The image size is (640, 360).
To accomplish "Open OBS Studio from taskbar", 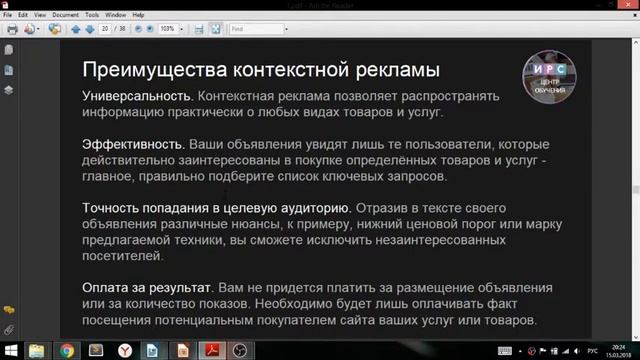I will point(240,351).
